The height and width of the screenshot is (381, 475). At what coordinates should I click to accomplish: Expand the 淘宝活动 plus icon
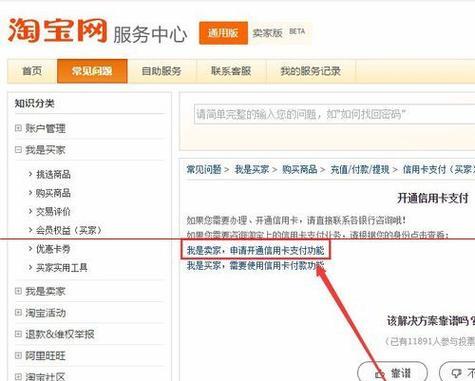tap(18, 312)
